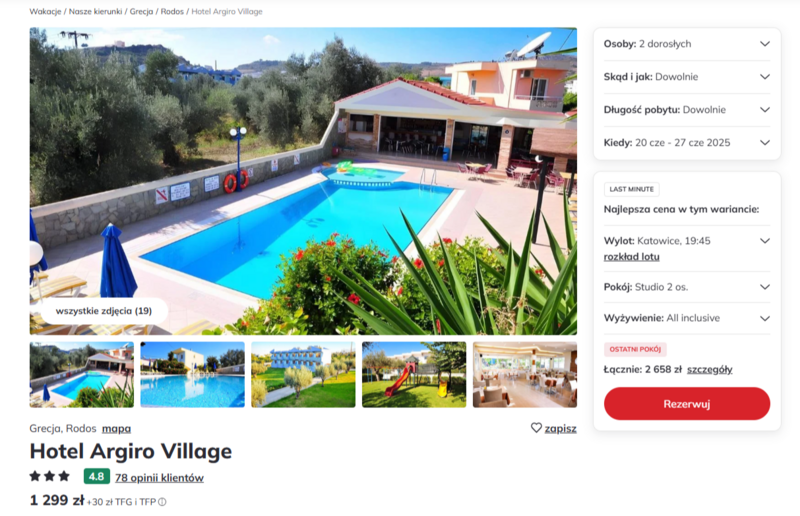
Task: Click the heart icon to save hotel
Action: click(x=536, y=428)
